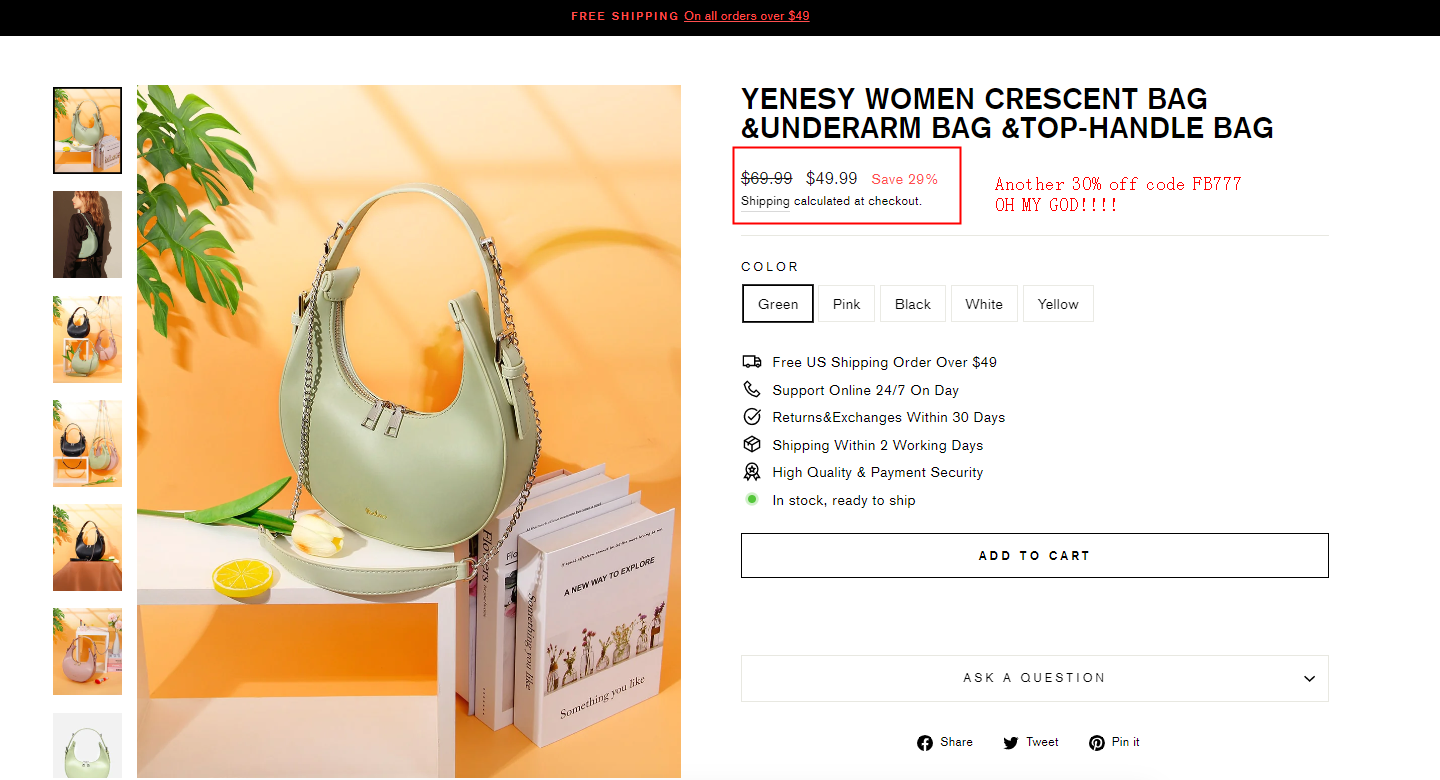Select the Pink color option

click(846, 304)
